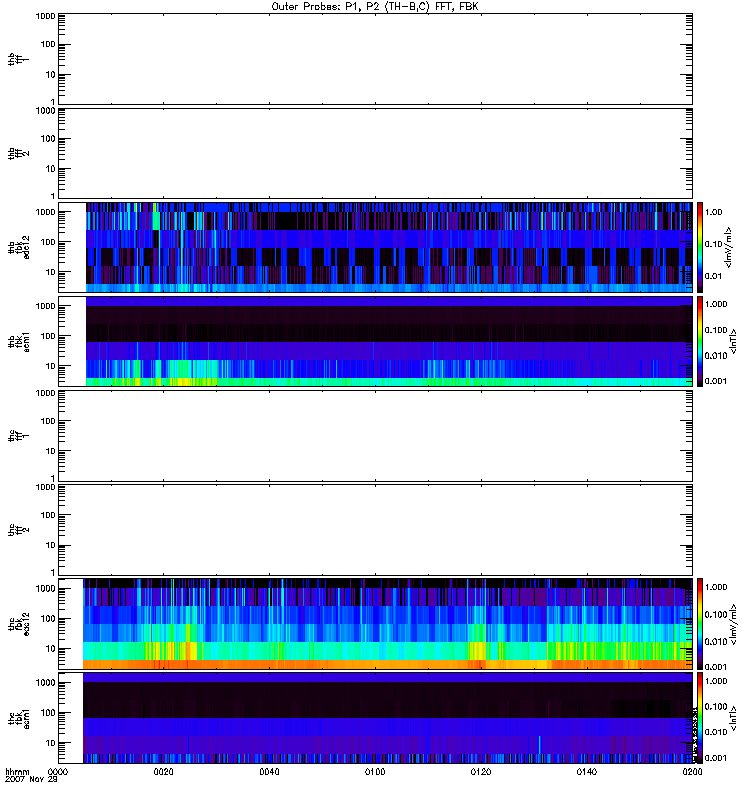Click the 'hhmm' axis unit label
Image resolution: width=750 pixels, height=800 pixels.
(x=17, y=771)
